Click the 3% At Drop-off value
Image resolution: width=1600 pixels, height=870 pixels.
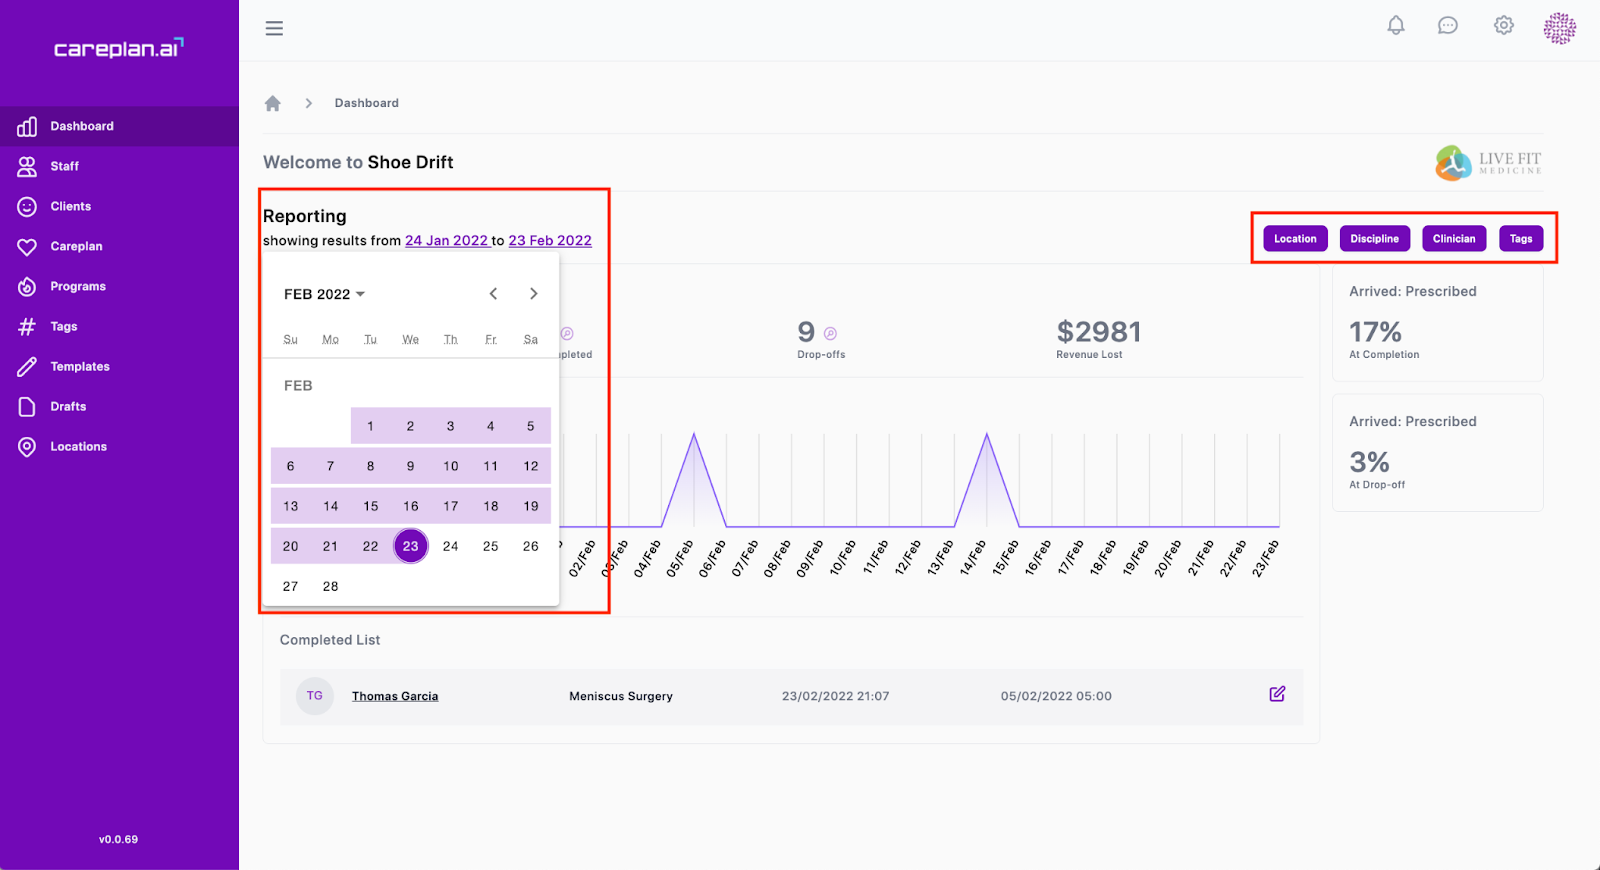(x=1369, y=462)
